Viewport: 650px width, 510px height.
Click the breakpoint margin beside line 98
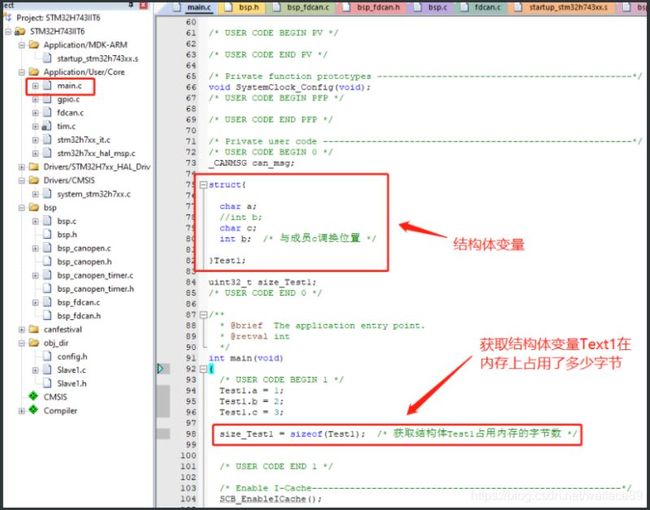[x=163, y=434]
